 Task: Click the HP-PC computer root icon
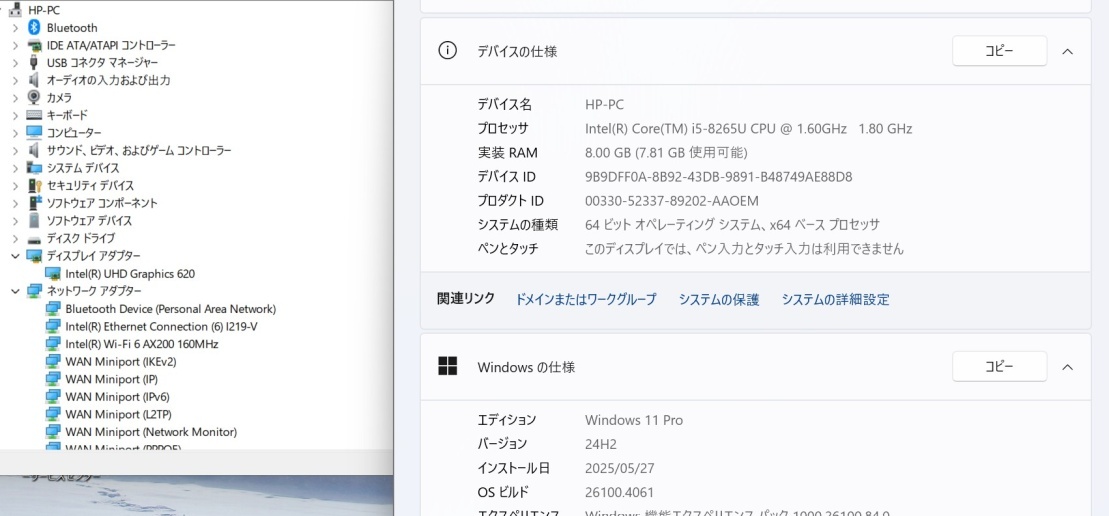pyautogui.click(x=15, y=10)
